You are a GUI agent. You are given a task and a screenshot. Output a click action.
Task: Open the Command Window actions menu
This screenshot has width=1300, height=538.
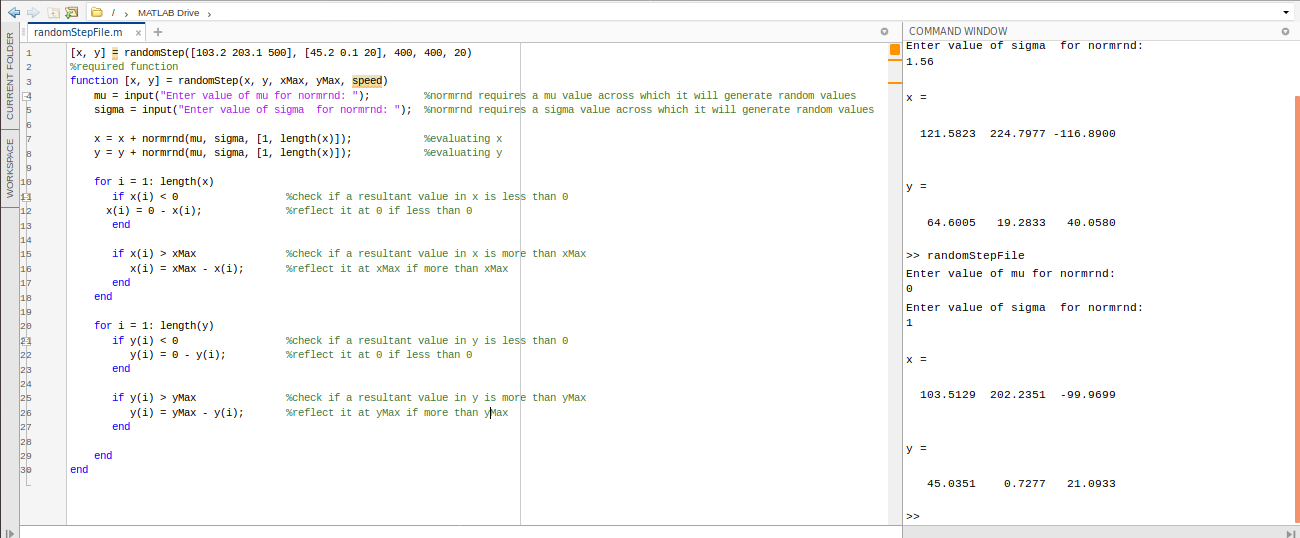coord(1284,32)
